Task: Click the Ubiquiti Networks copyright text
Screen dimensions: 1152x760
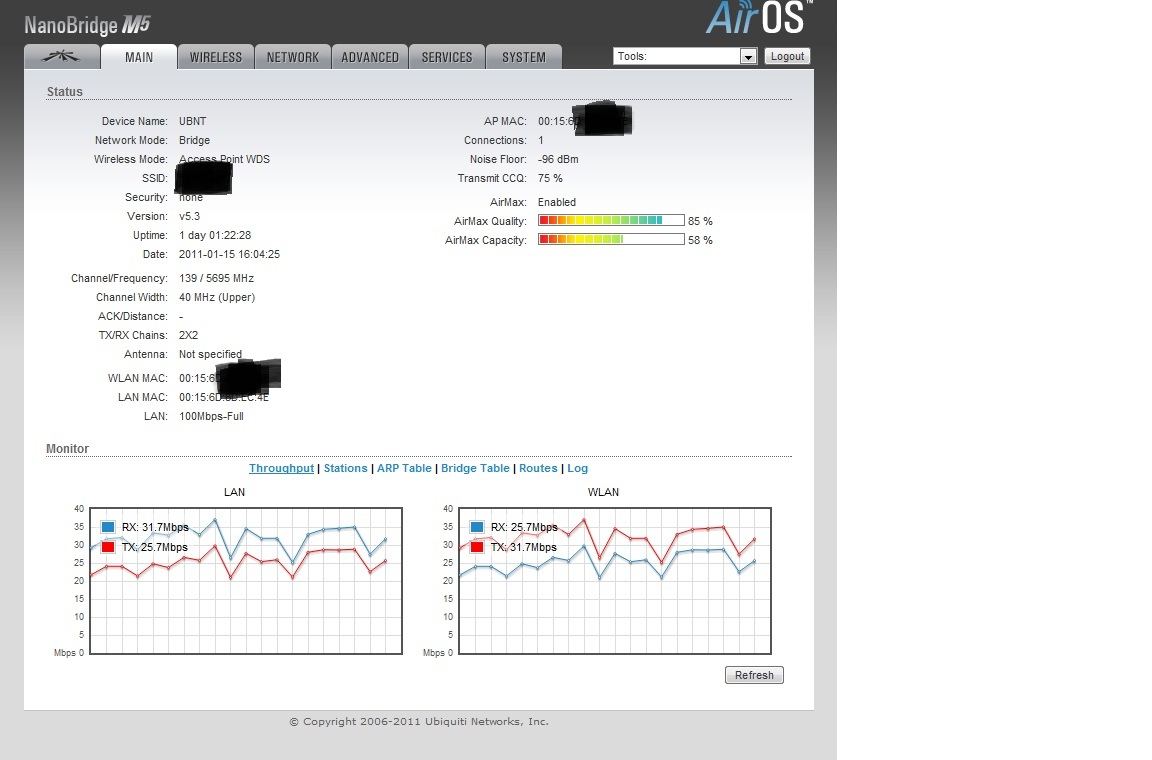Action: coord(419,722)
